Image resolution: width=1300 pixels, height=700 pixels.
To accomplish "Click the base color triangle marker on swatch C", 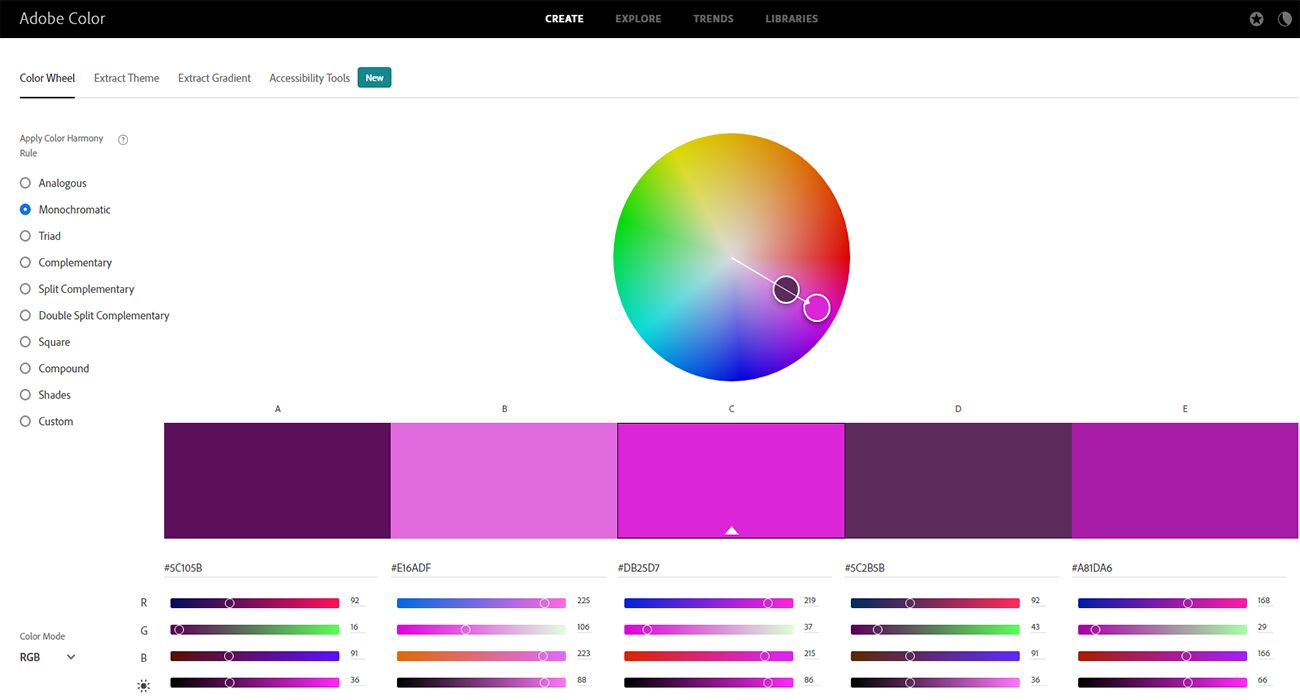I will coord(731,530).
